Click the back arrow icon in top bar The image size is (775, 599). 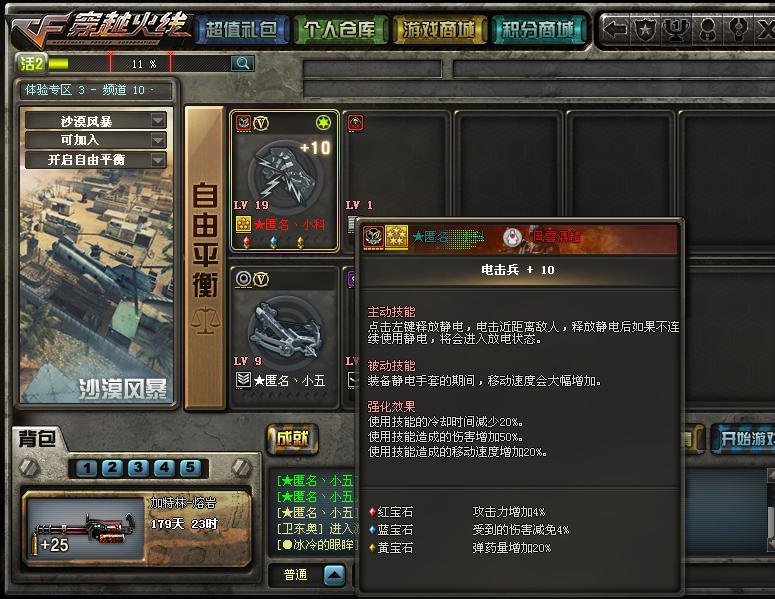[616, 30]
